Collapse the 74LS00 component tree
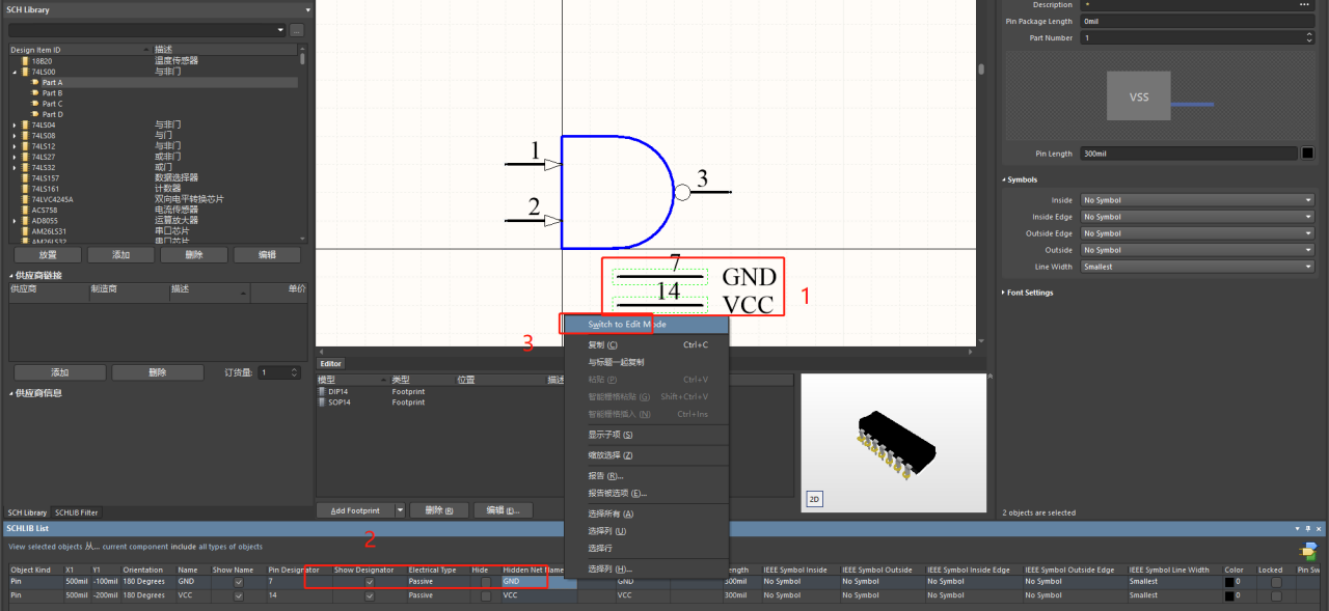1329x611 pixels. click(x=14, y=72)
